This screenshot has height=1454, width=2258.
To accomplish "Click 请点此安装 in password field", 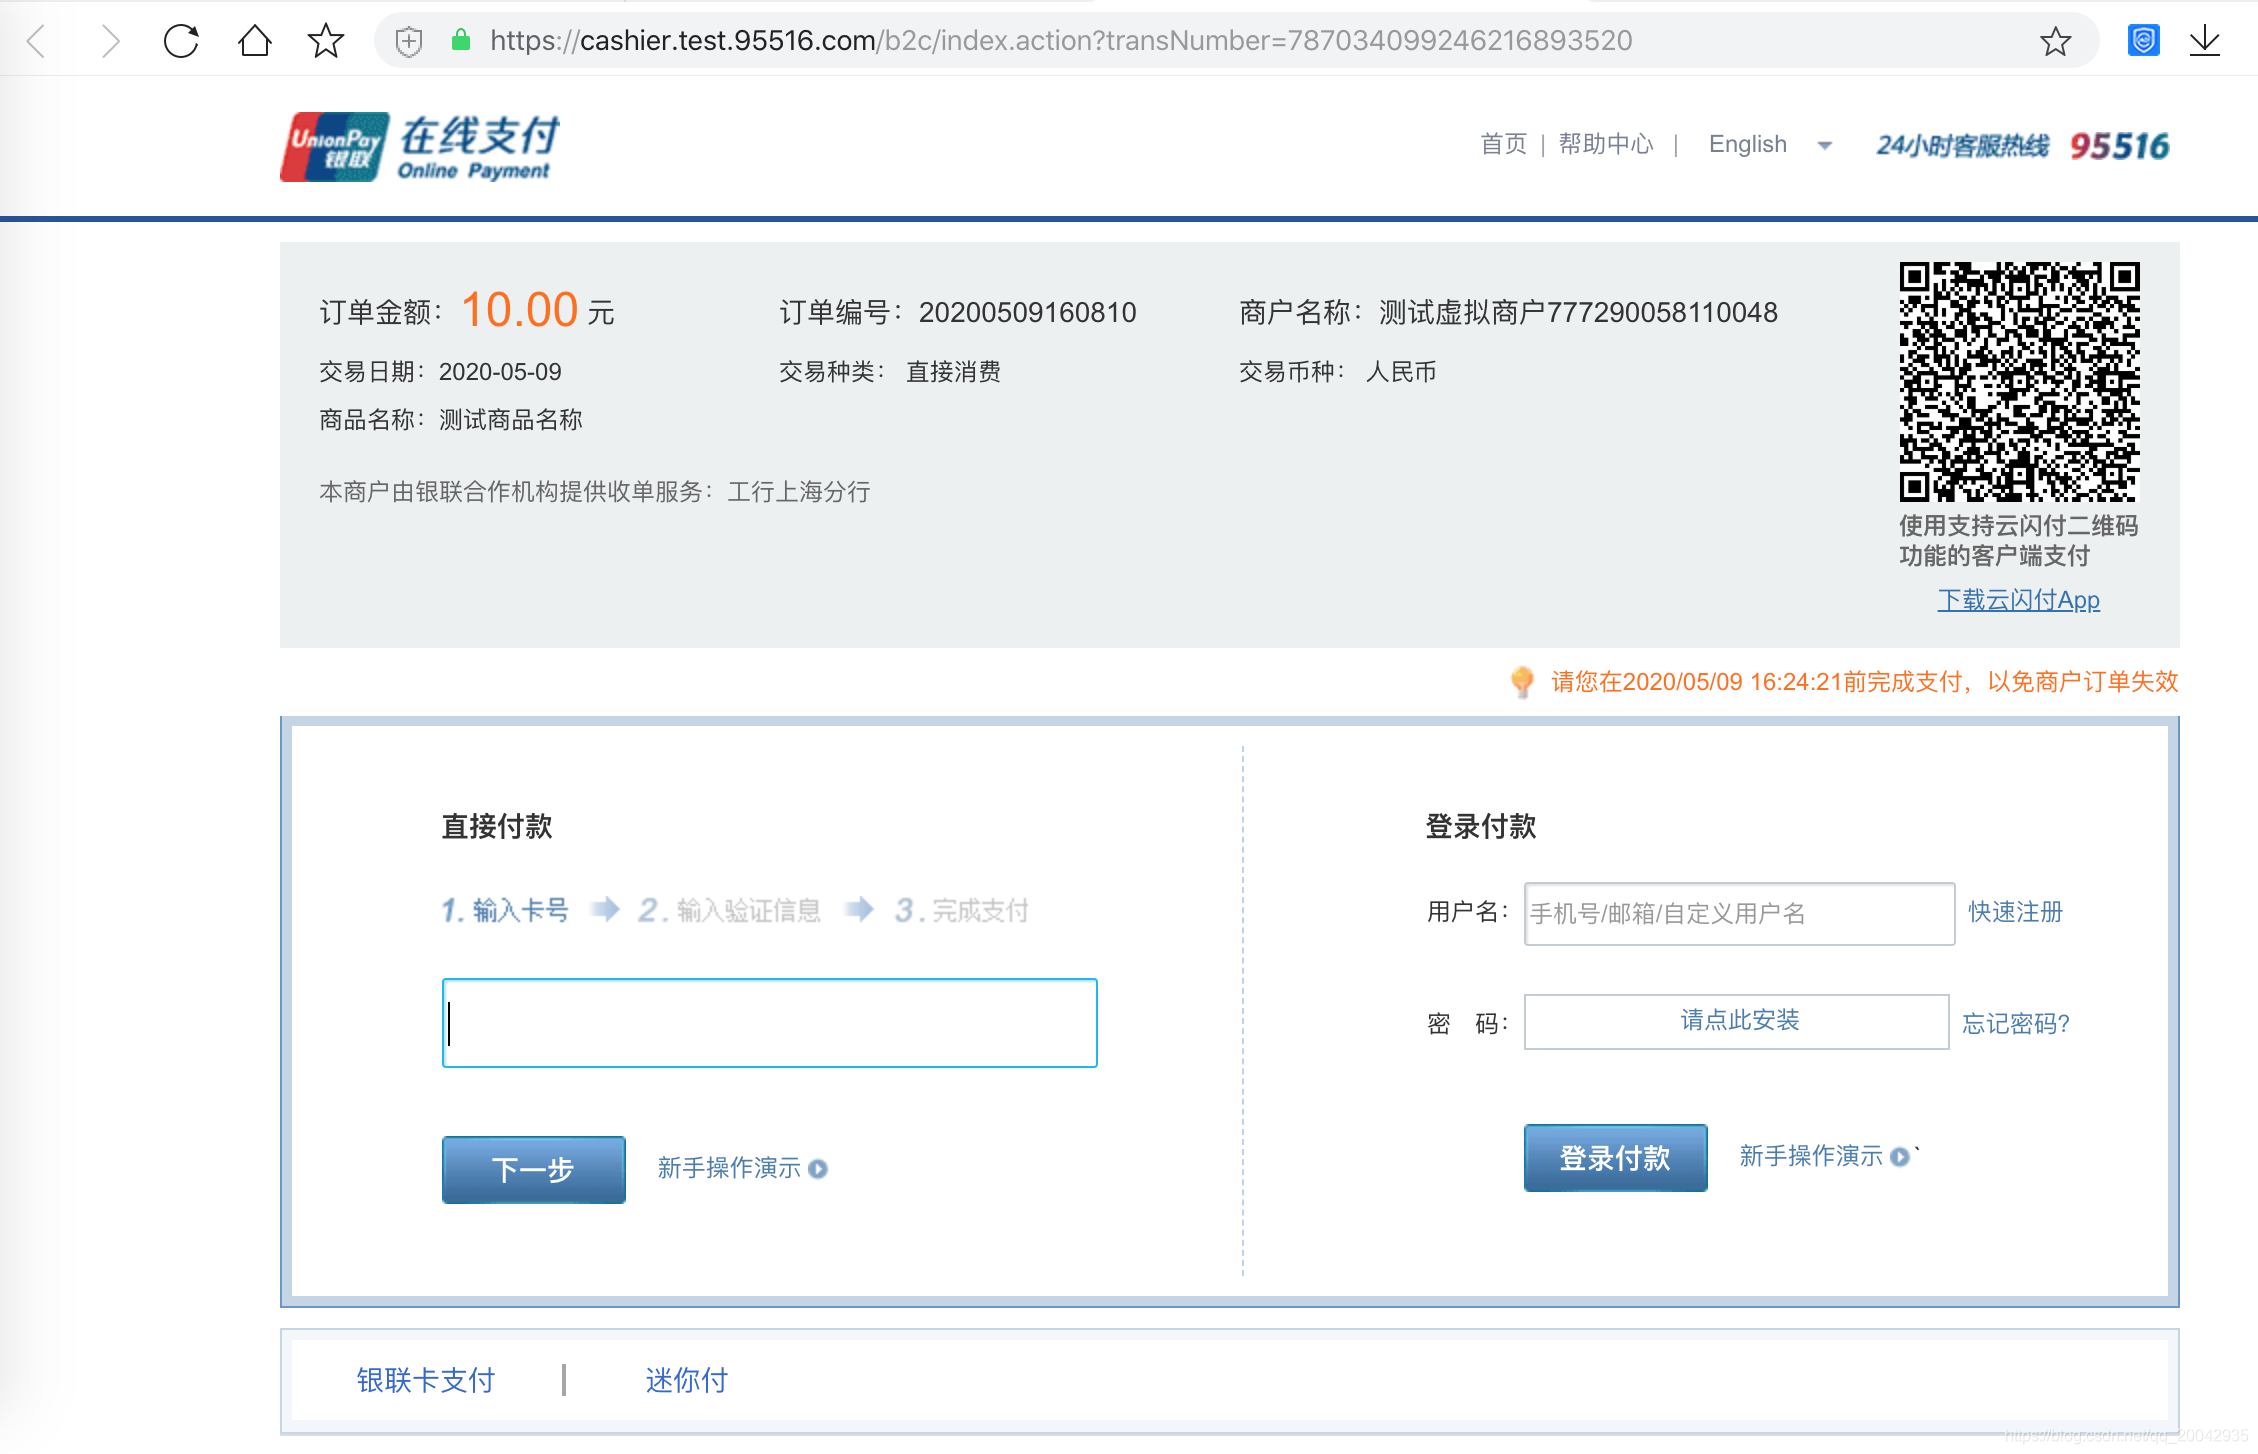I will [1738, 1021].
